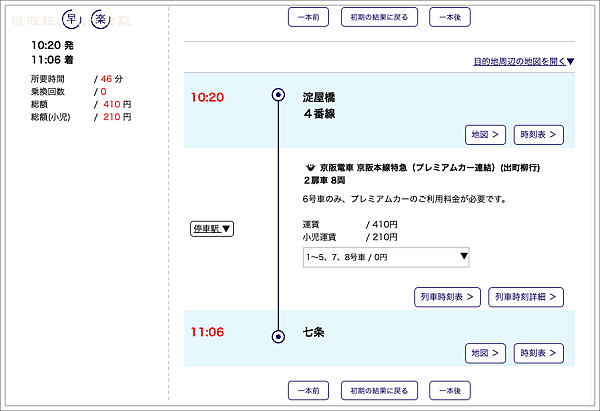Click the bottom 一本前 button
This screenshot has height=411, width=600.
click(308, 391)
